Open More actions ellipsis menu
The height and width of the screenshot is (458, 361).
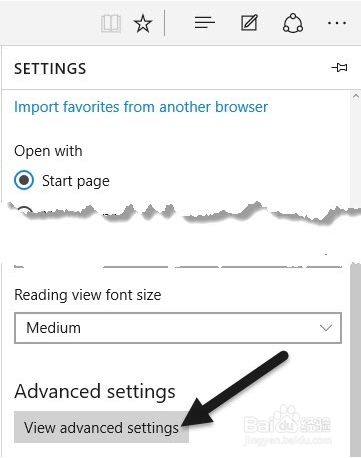click(337, 23)
